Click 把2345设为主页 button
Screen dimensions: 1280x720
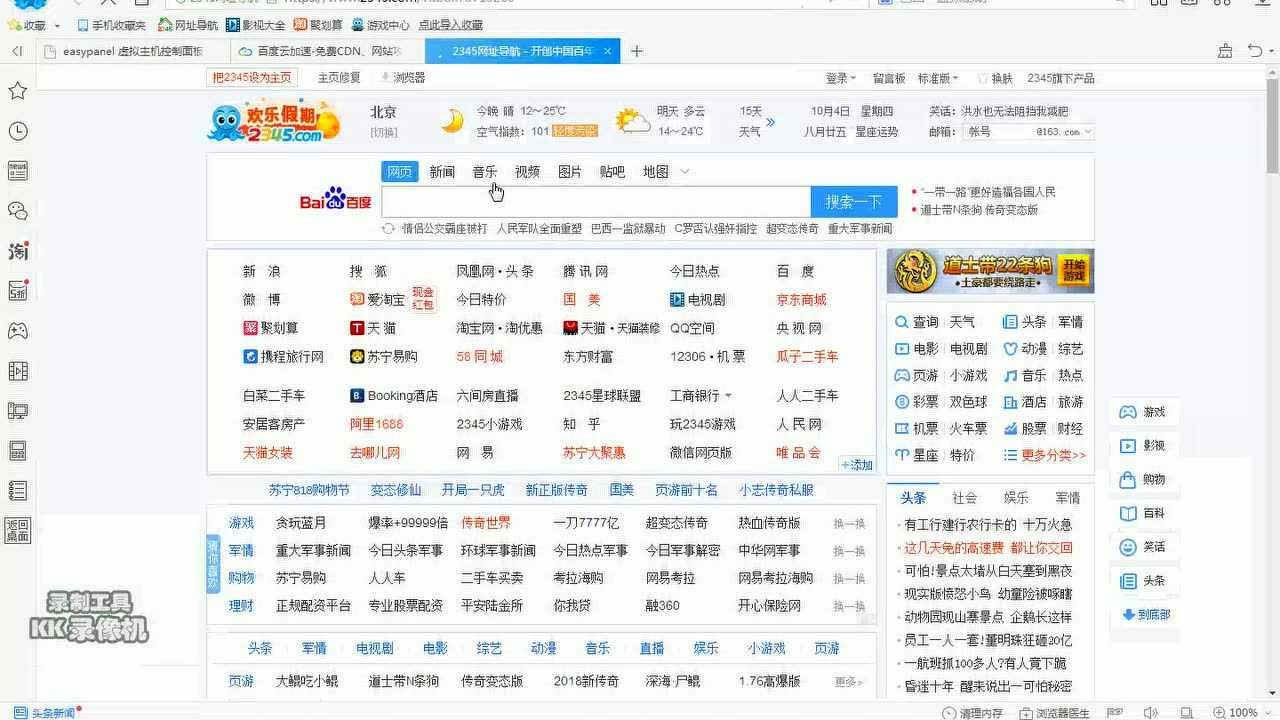[x=252, y=78]
